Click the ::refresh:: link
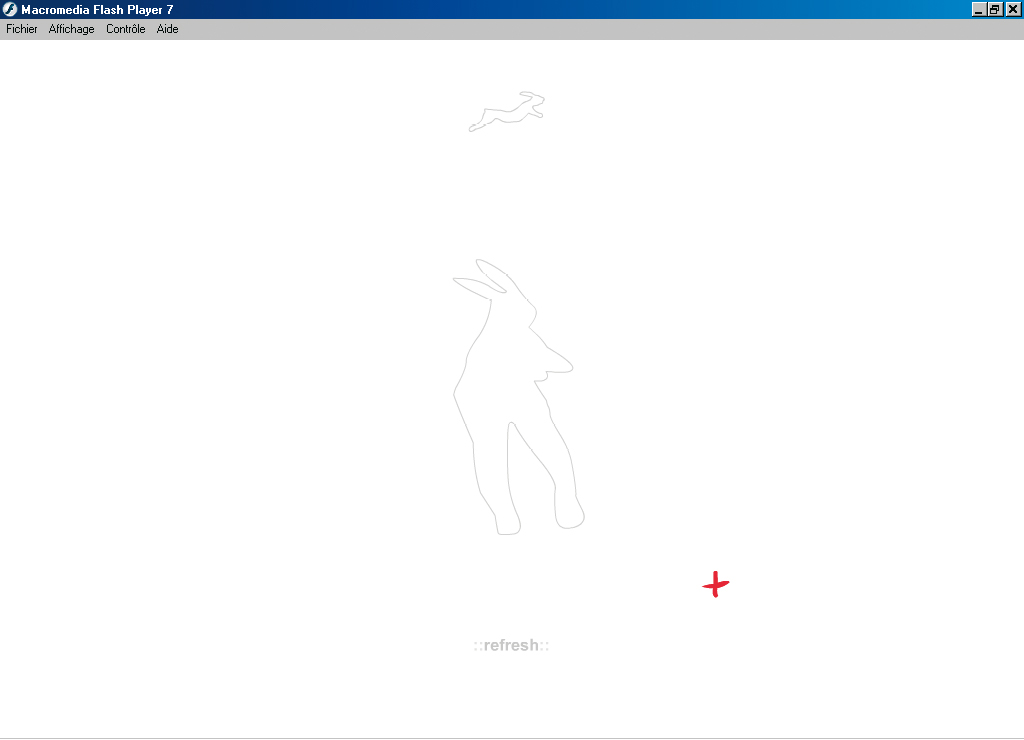This screenshot has height=740, width=1024. (511, 645)
